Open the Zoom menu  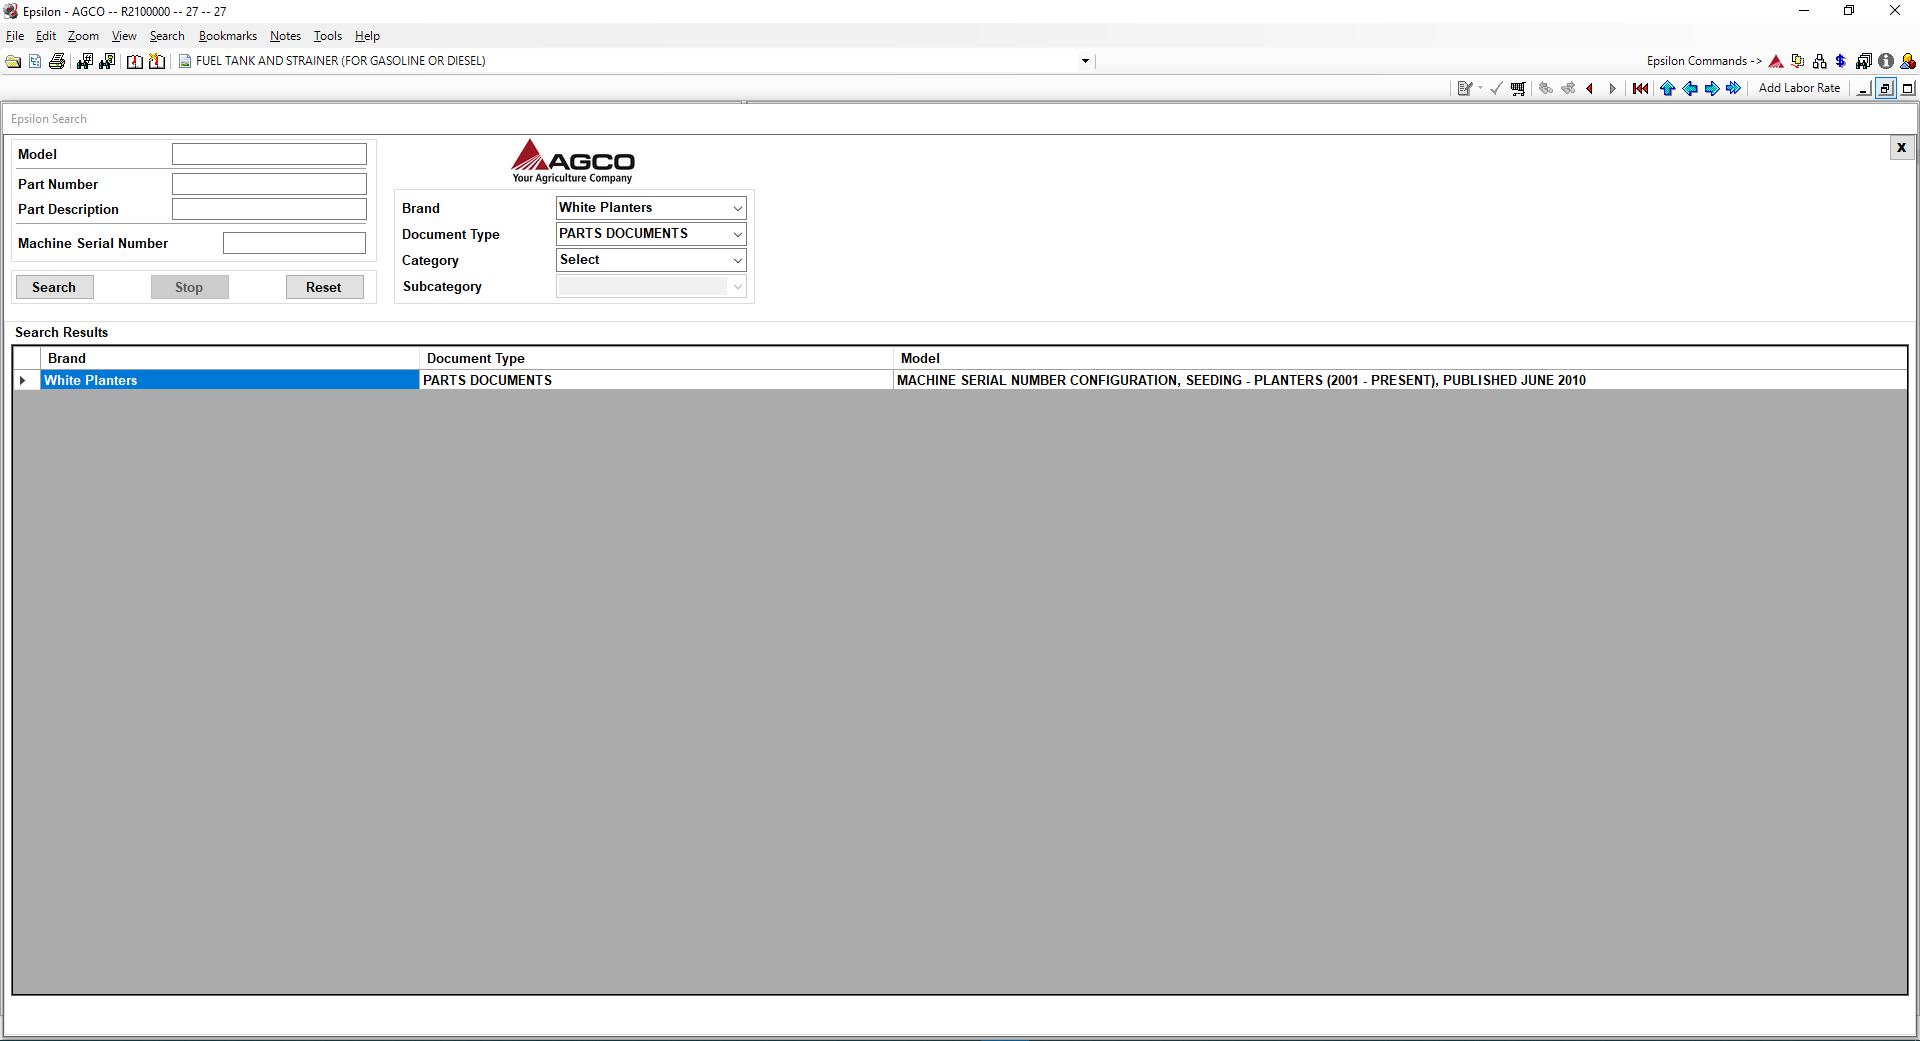coord(83,36)
